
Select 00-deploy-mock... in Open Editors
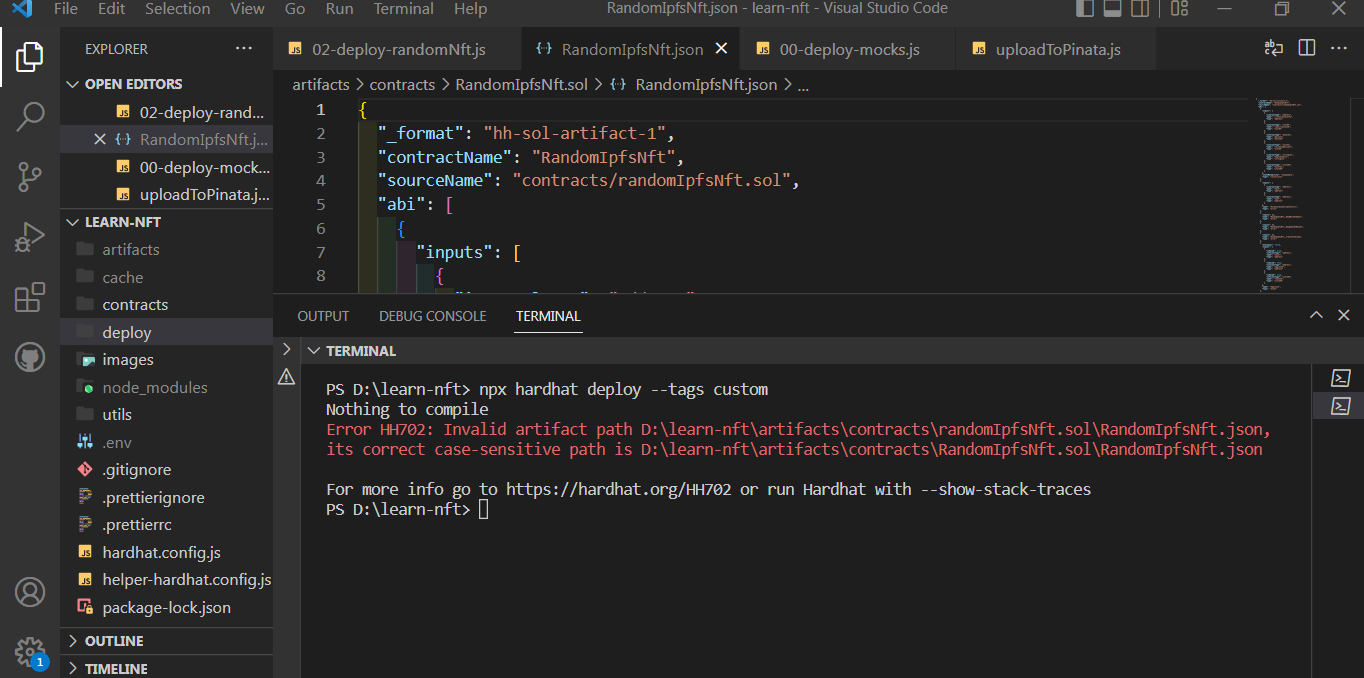(166, 167)
